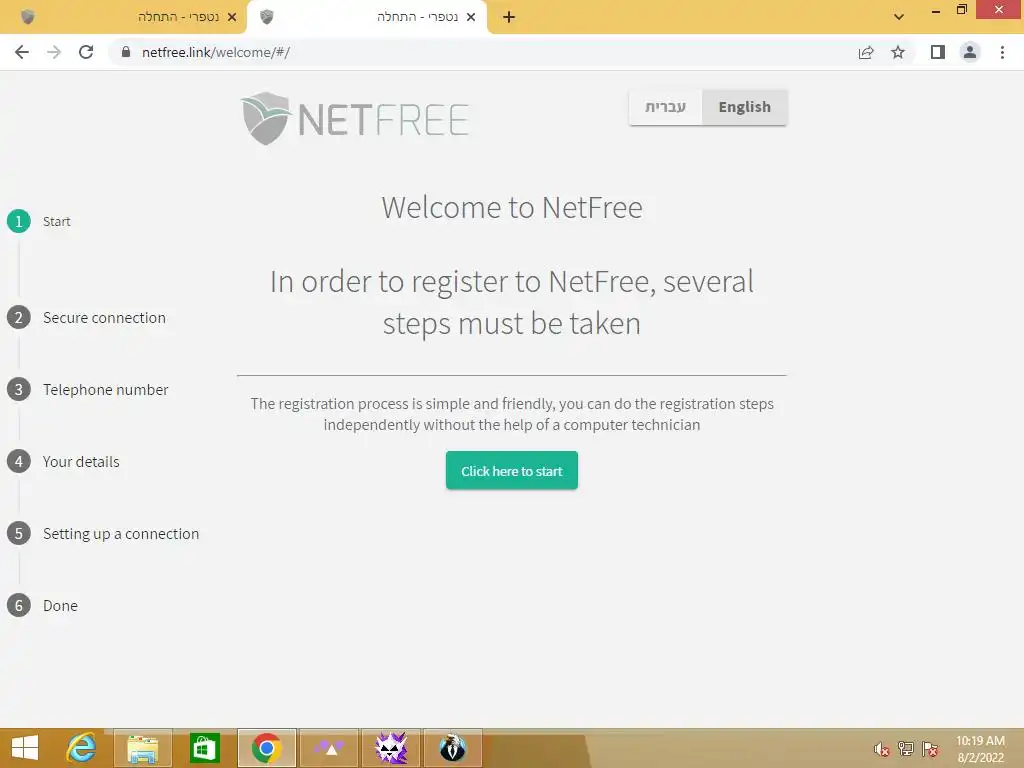Close the active NetFree tab
The width and height of the screenshot is (1024, 768).
(x=471, y=17)
